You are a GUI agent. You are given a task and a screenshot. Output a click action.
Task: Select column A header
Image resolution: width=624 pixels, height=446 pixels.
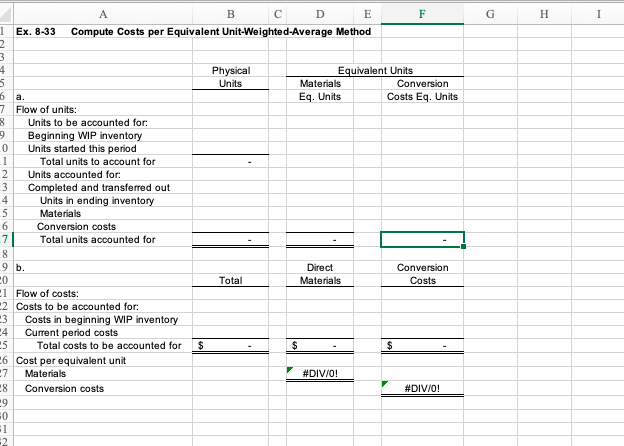tap(103, 14)
